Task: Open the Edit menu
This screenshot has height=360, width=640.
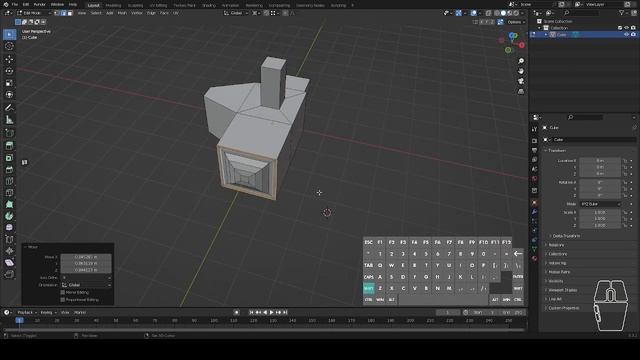Action: [x=26, y=4]
